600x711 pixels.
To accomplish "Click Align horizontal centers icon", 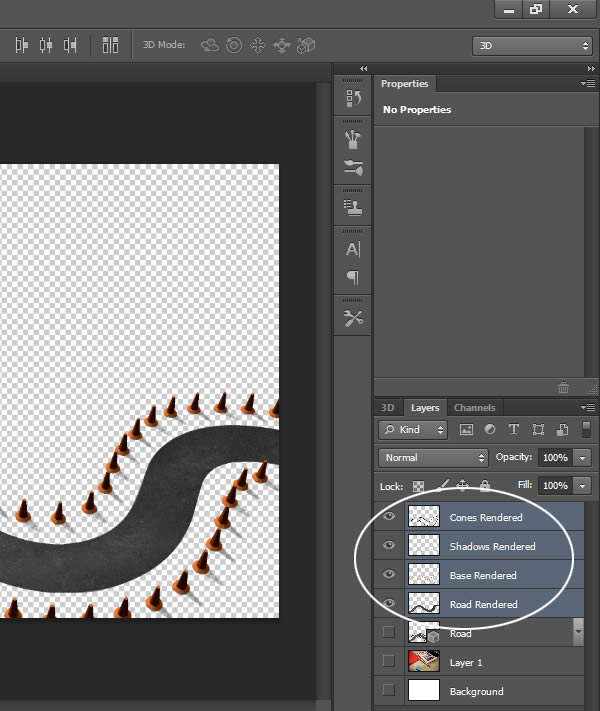I will click(x=45, y=45).
